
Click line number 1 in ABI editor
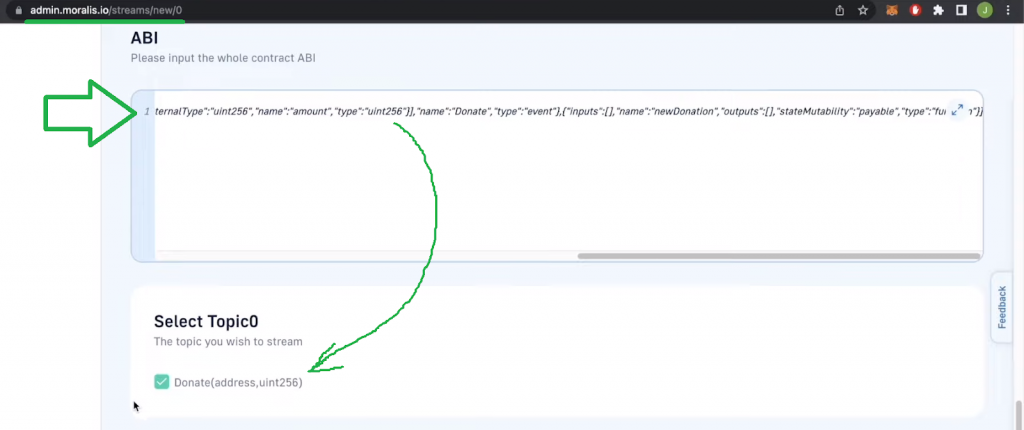coord(147,111)
